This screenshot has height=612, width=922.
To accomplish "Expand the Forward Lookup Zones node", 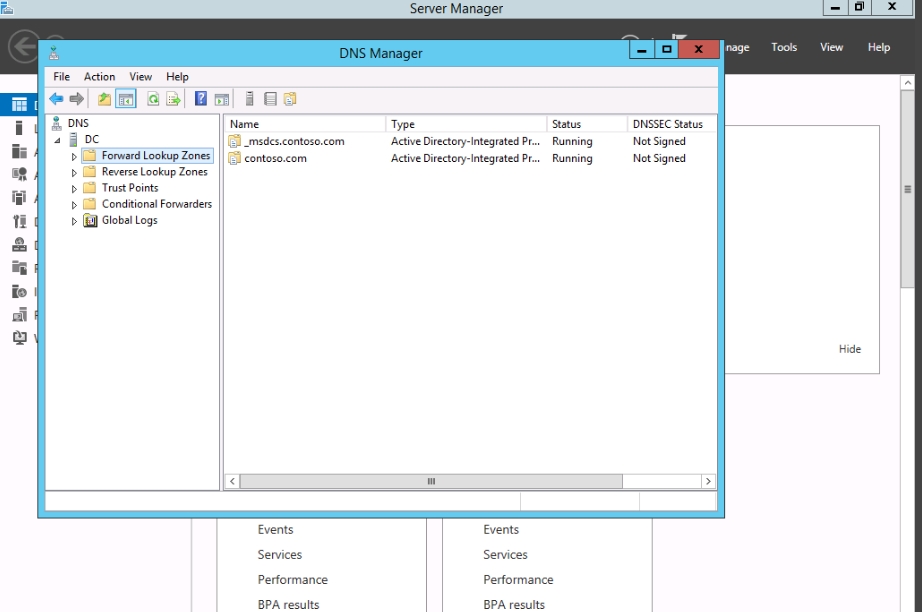I will click(74, 157).
